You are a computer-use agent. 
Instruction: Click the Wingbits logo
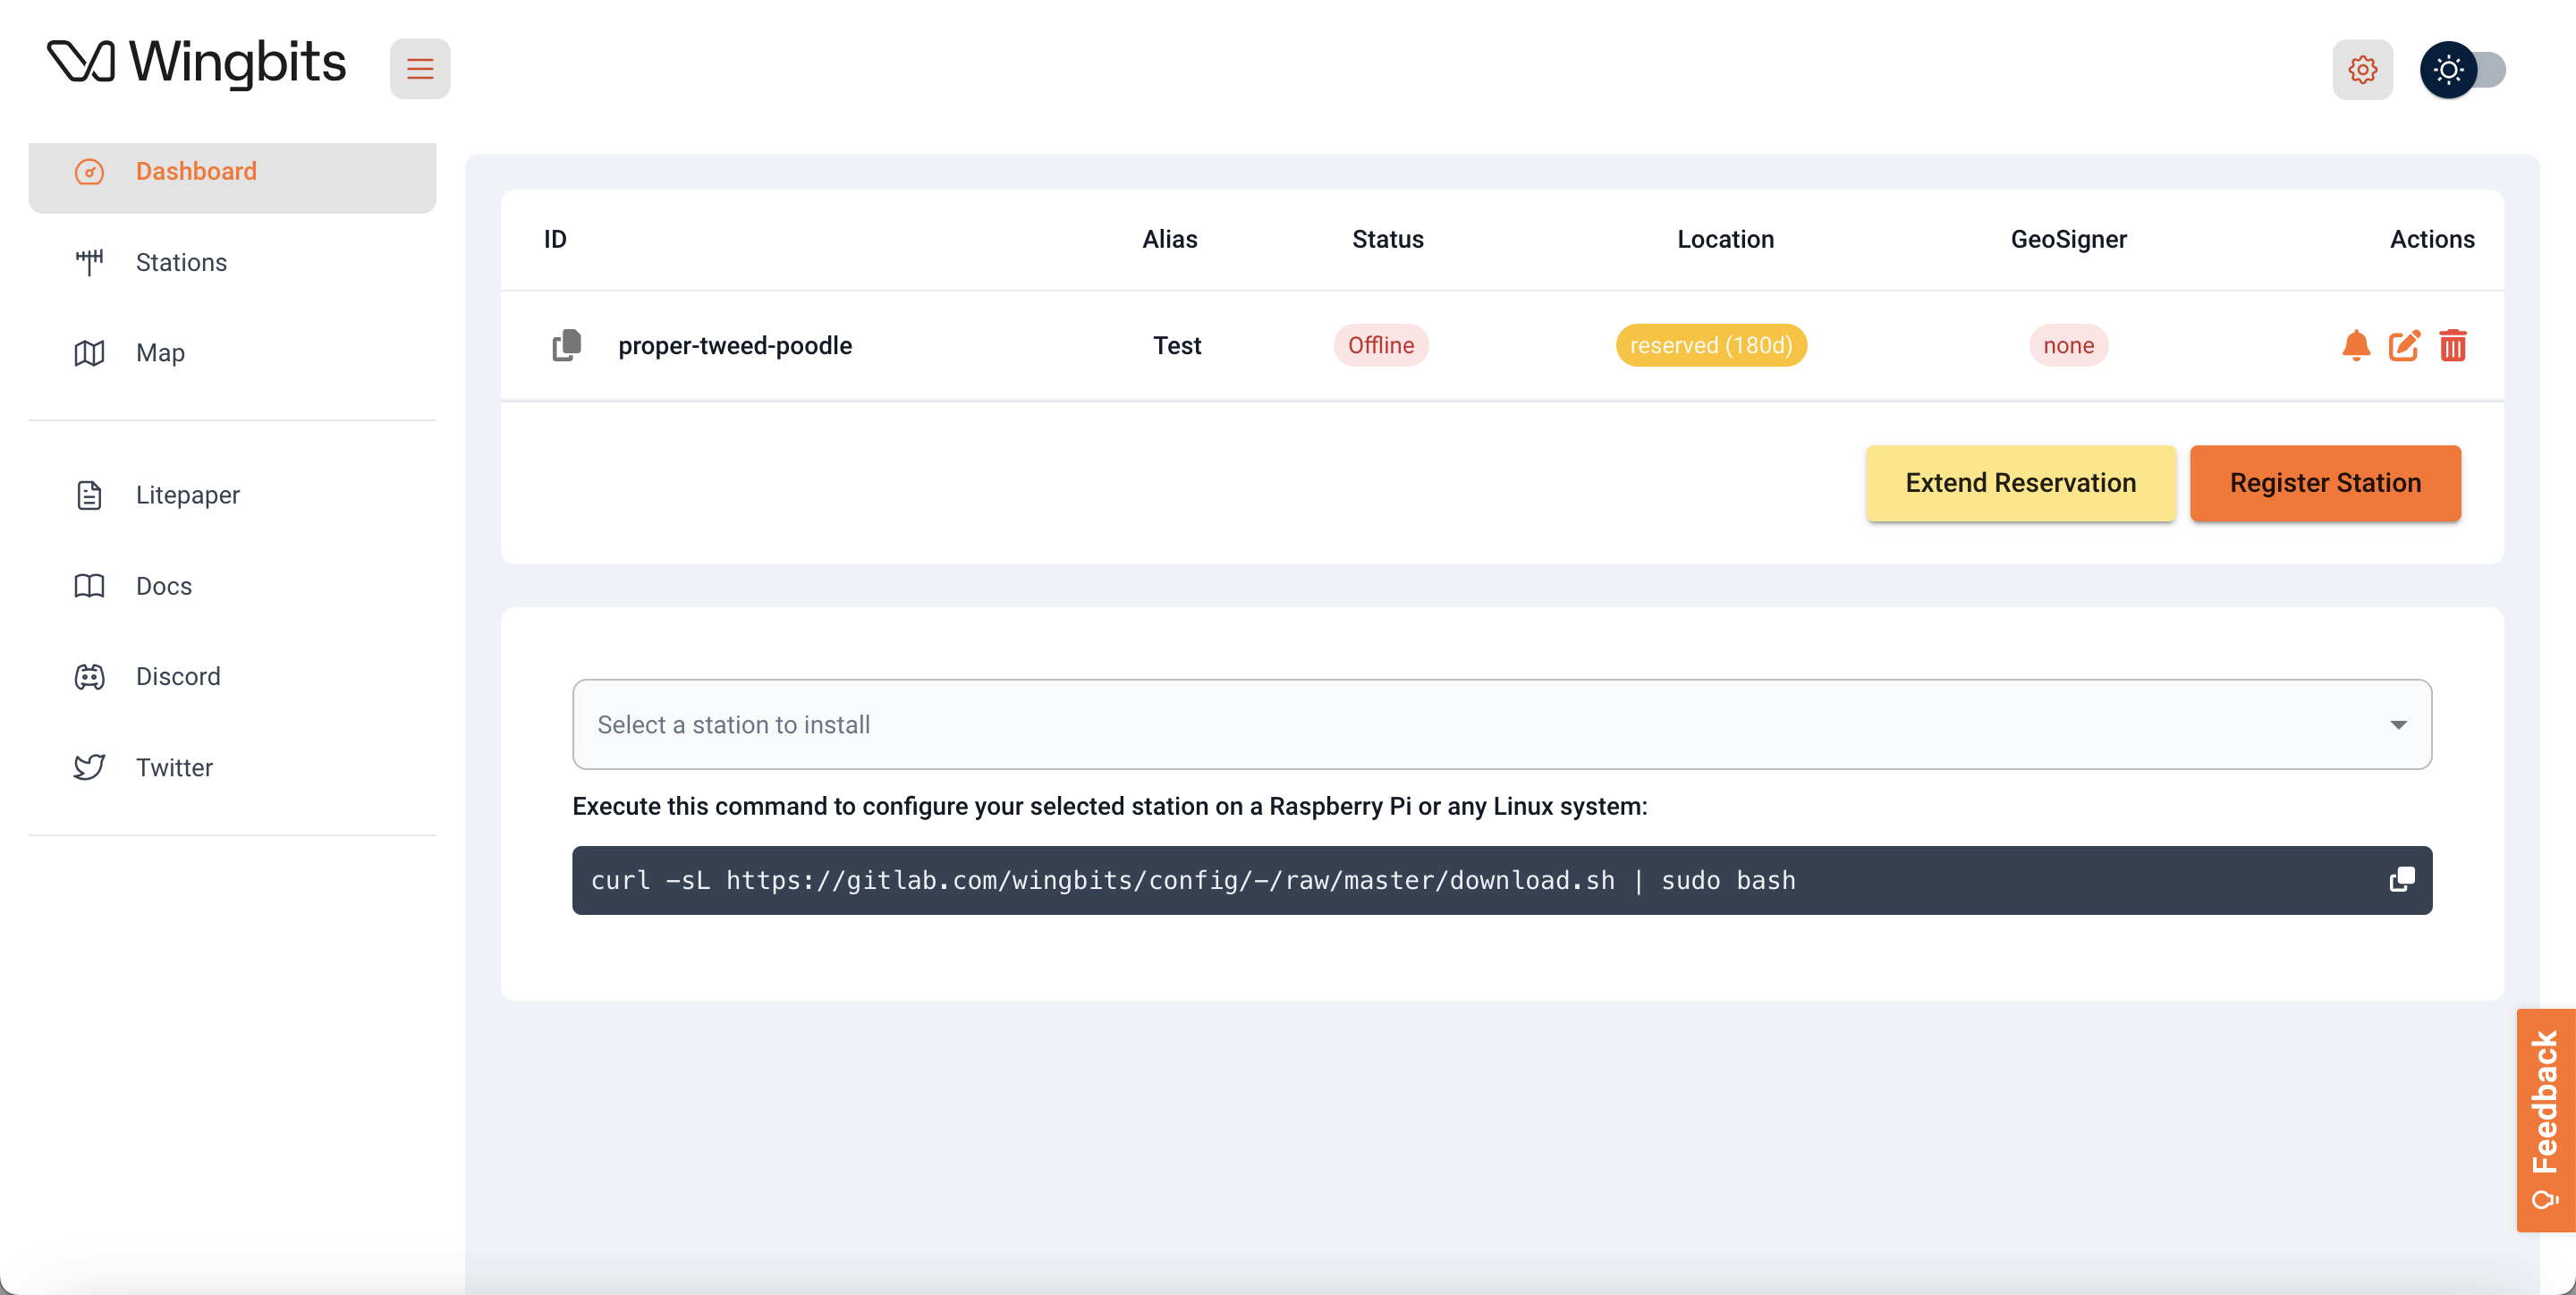click(x=197, y=63)
